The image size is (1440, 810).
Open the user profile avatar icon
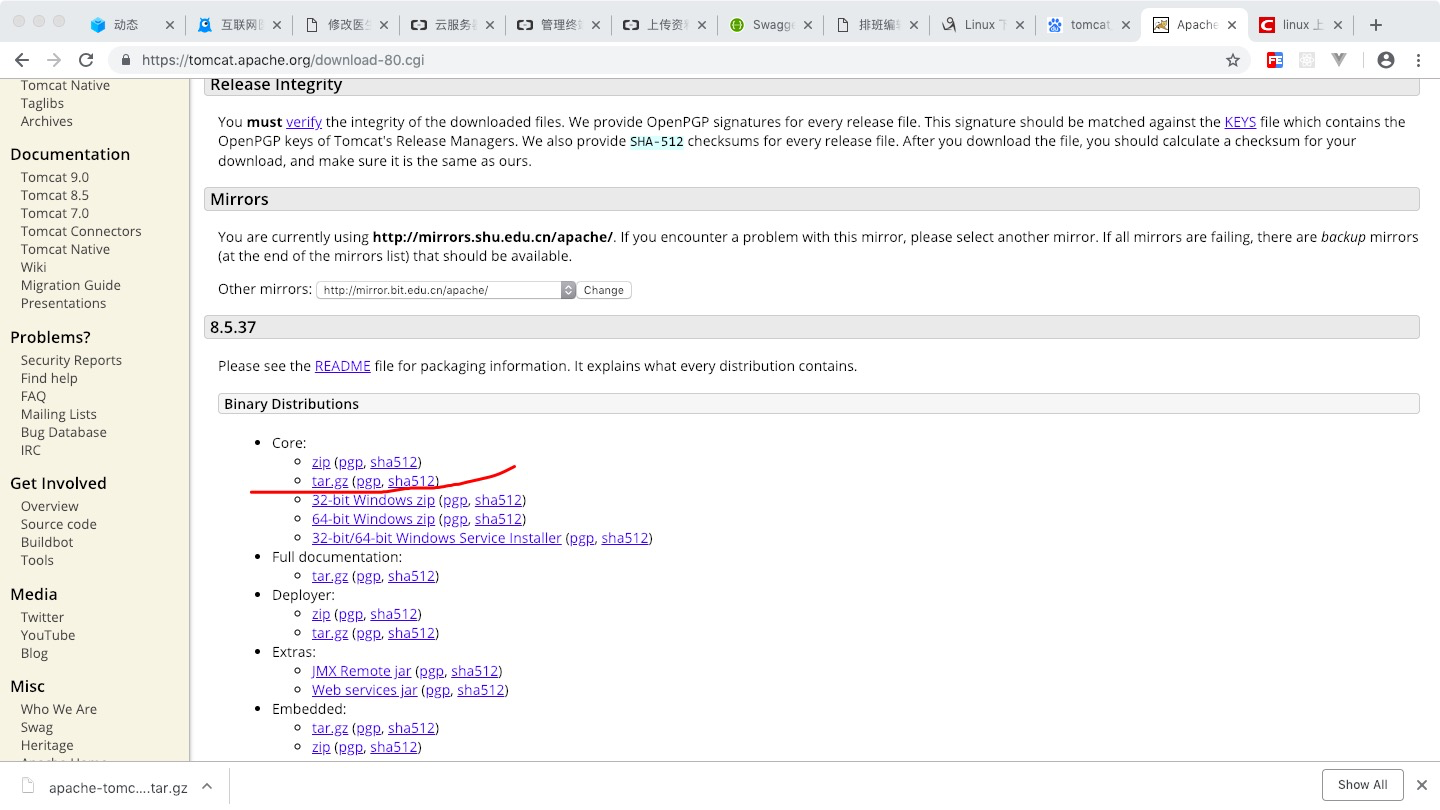[1385, 60]
